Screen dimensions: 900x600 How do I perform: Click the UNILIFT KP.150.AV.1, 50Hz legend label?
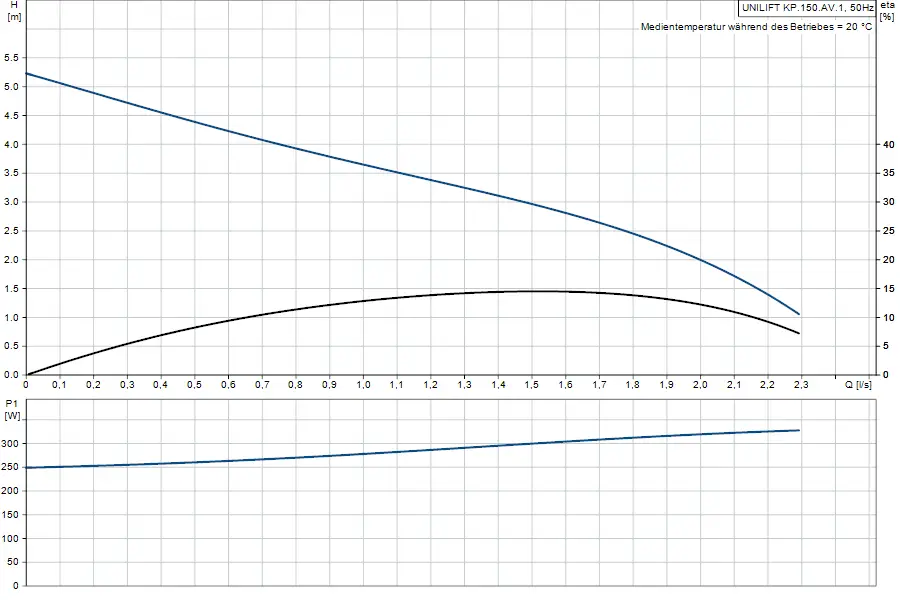tap(807, 7)
